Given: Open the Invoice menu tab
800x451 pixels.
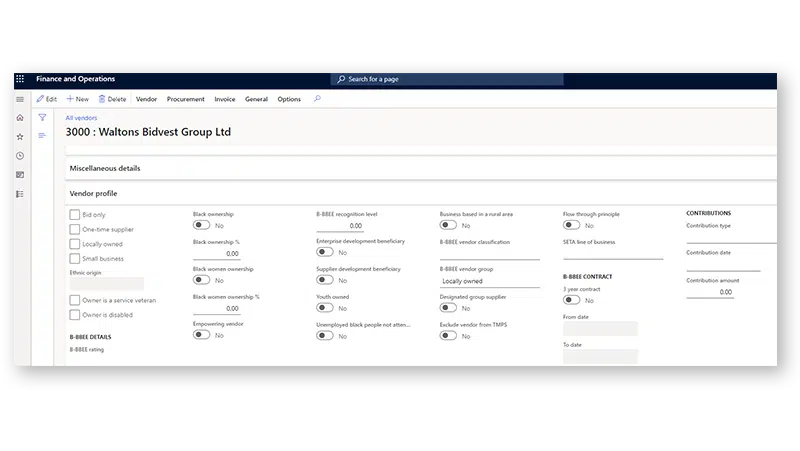Looking at the screenshot, I should pyautogui.click(x=224, y=99).
